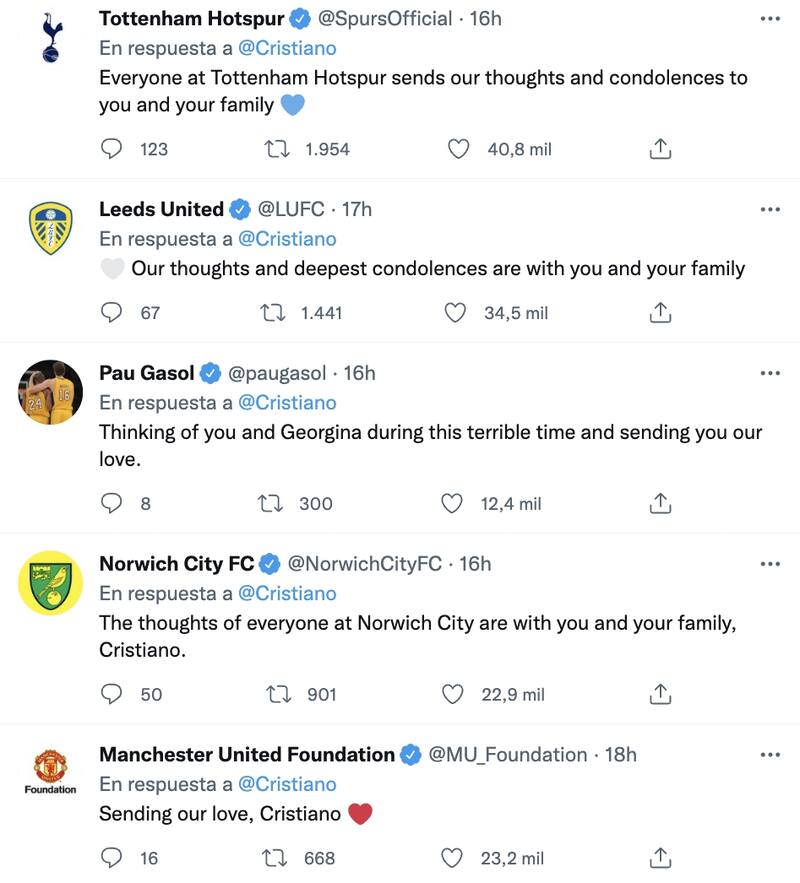
Task: Like the Manchester United Foundation tweet
Action: click(x=455, y=858)
